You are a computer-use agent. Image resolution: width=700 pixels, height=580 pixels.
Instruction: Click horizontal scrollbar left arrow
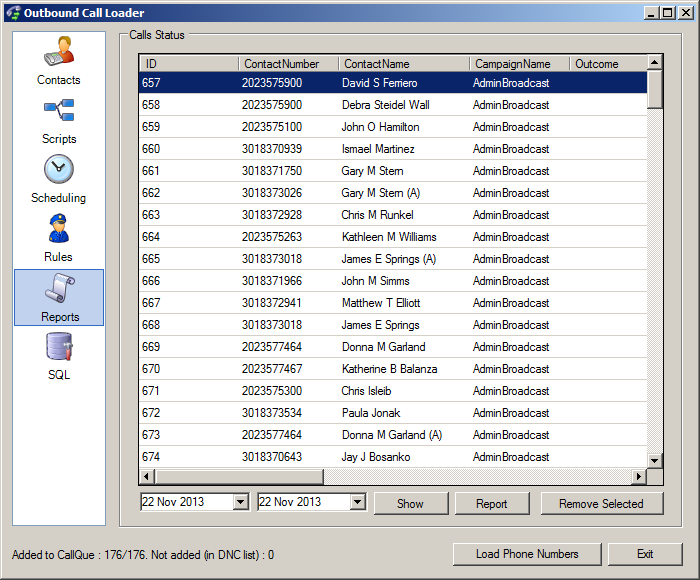pos(146,476)
